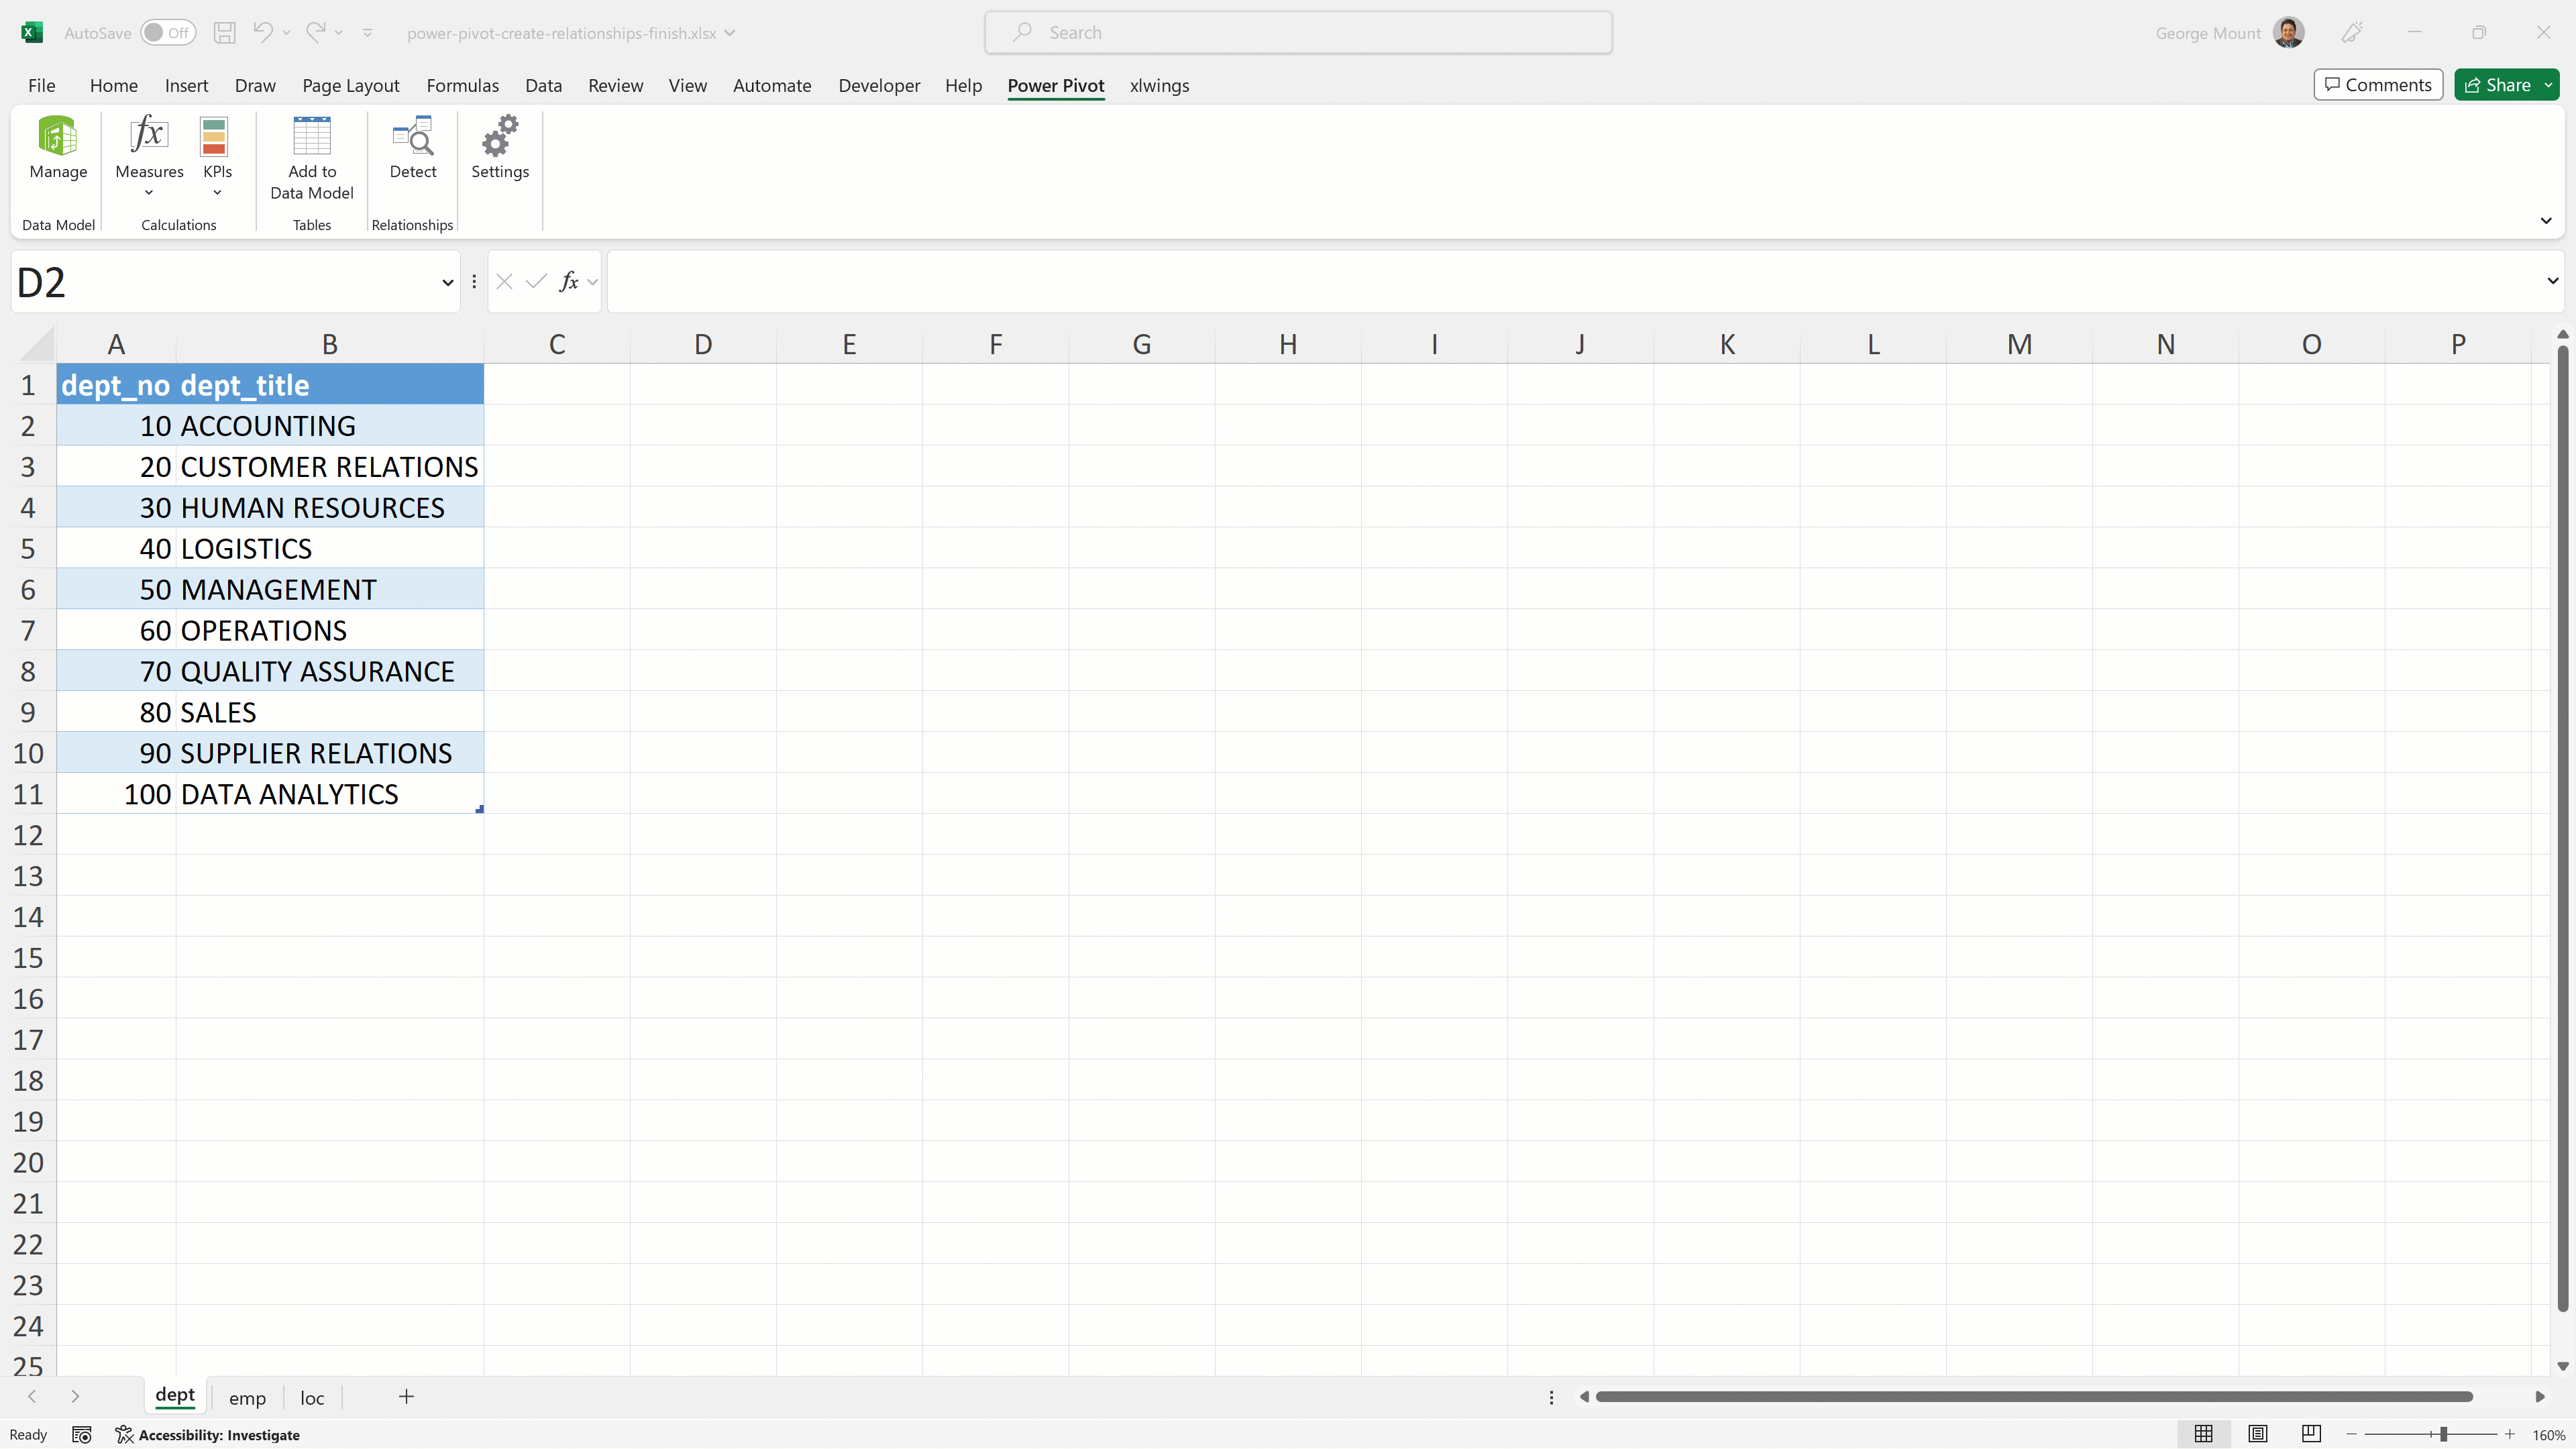
Task: Expand the KPIs dropdown
Action: click(x=217, y=193)
